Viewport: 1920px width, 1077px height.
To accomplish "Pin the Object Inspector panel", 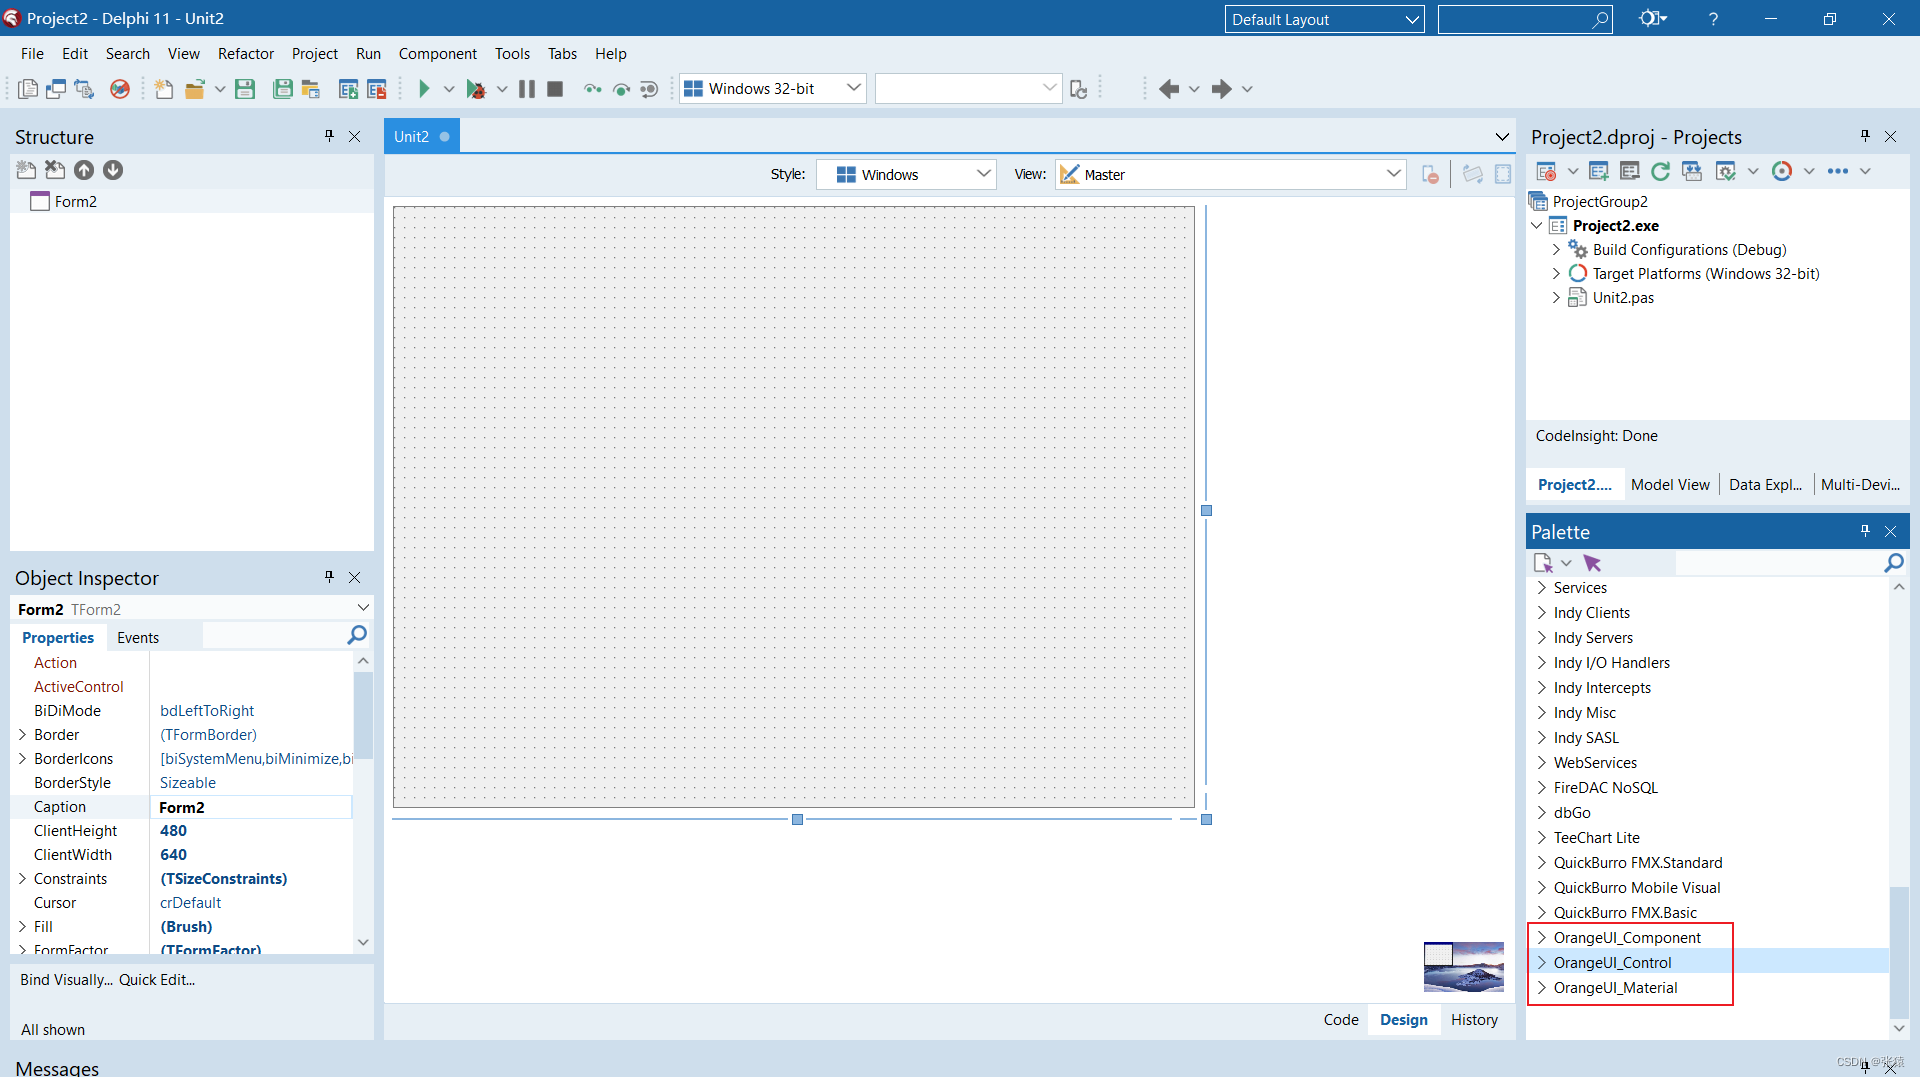I will click(329, 577).
